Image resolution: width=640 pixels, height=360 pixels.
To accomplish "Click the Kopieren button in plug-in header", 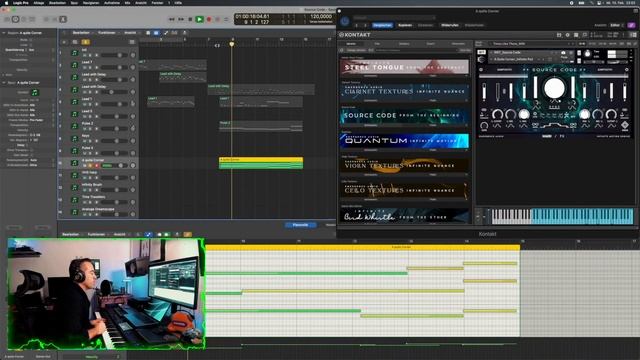I will (405, 25).
